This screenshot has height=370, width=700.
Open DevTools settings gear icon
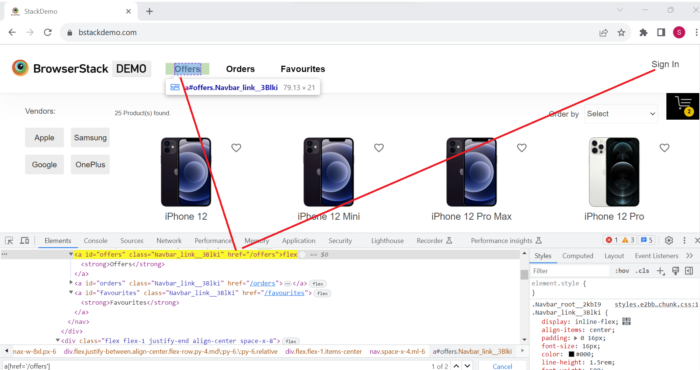click(669, 240)
